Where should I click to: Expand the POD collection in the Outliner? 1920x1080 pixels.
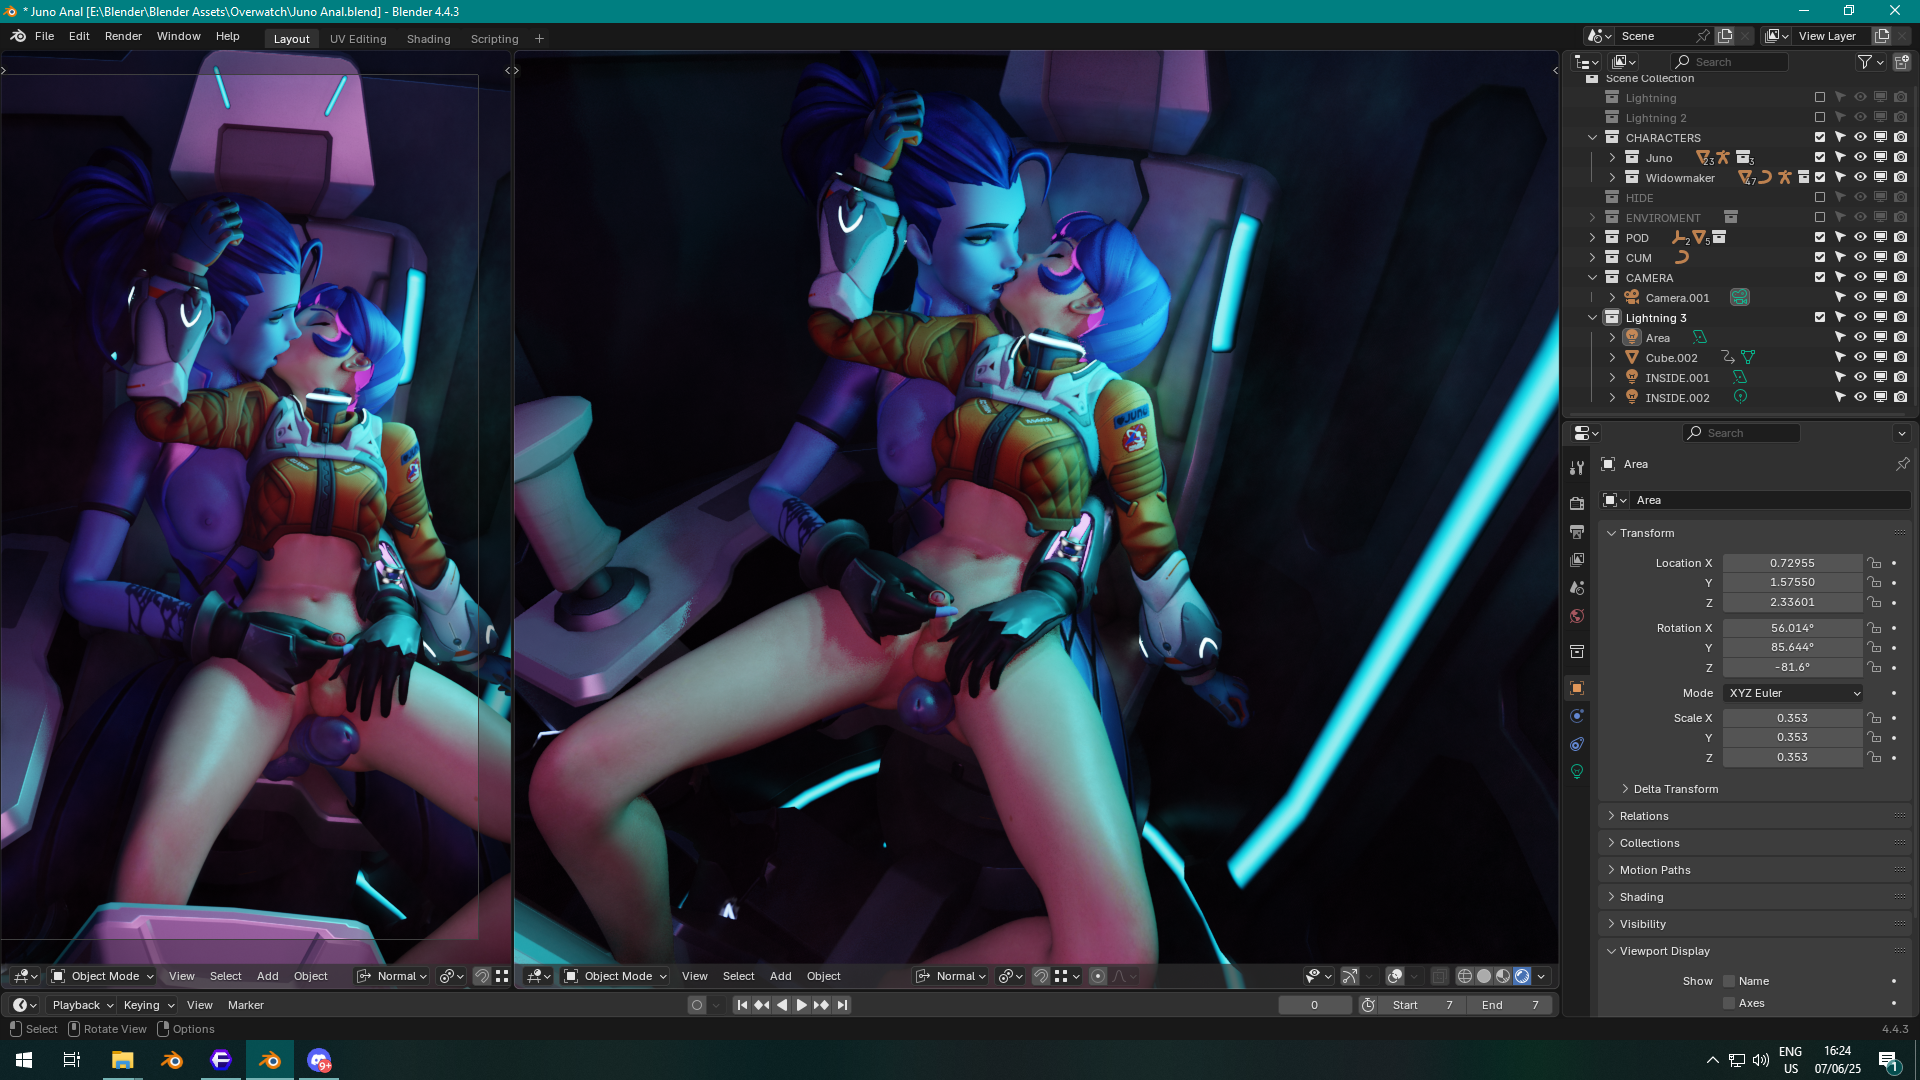(x=1593, y=238)
